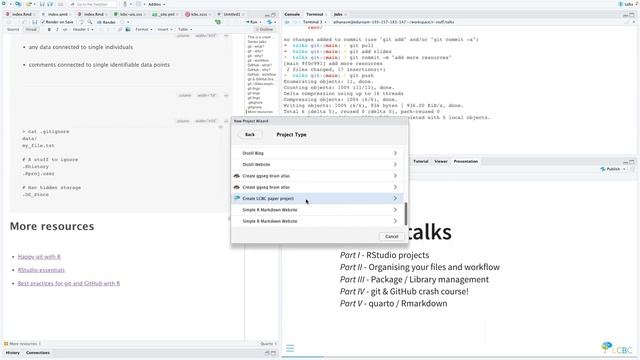Open the presentation hamburger menu icon

[290, 348]
